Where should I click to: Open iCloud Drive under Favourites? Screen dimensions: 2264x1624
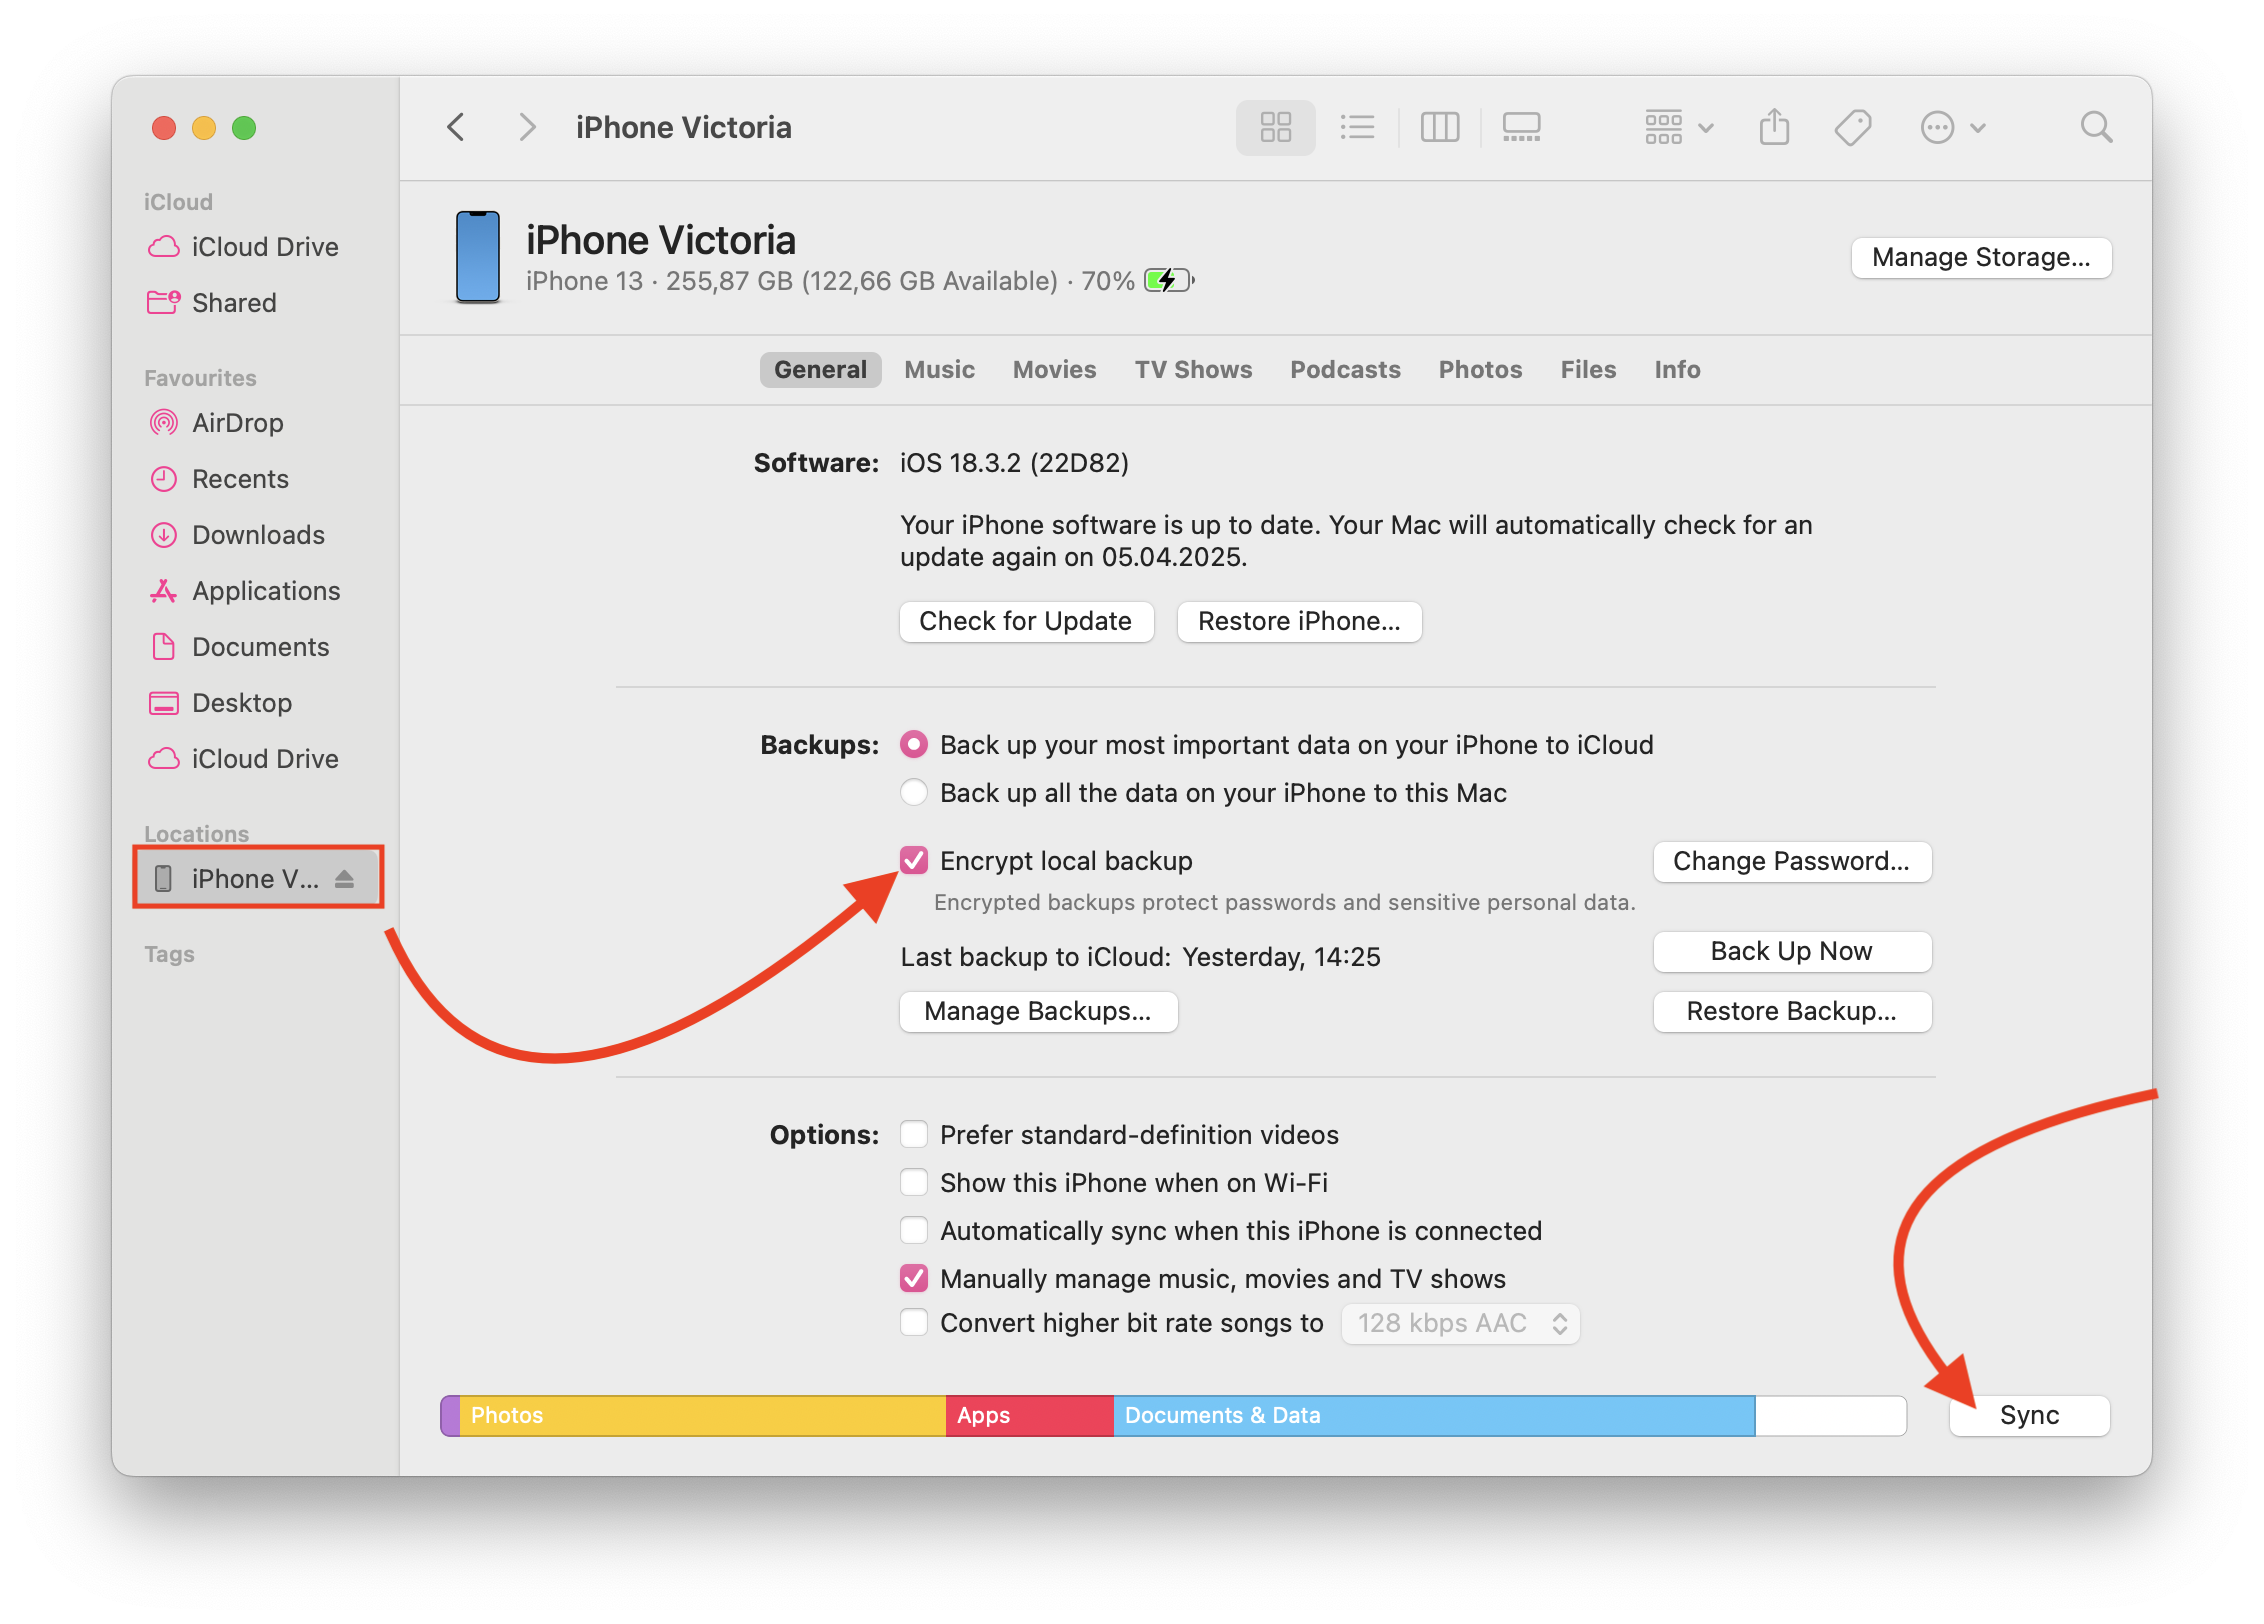[x=264, y=759]
